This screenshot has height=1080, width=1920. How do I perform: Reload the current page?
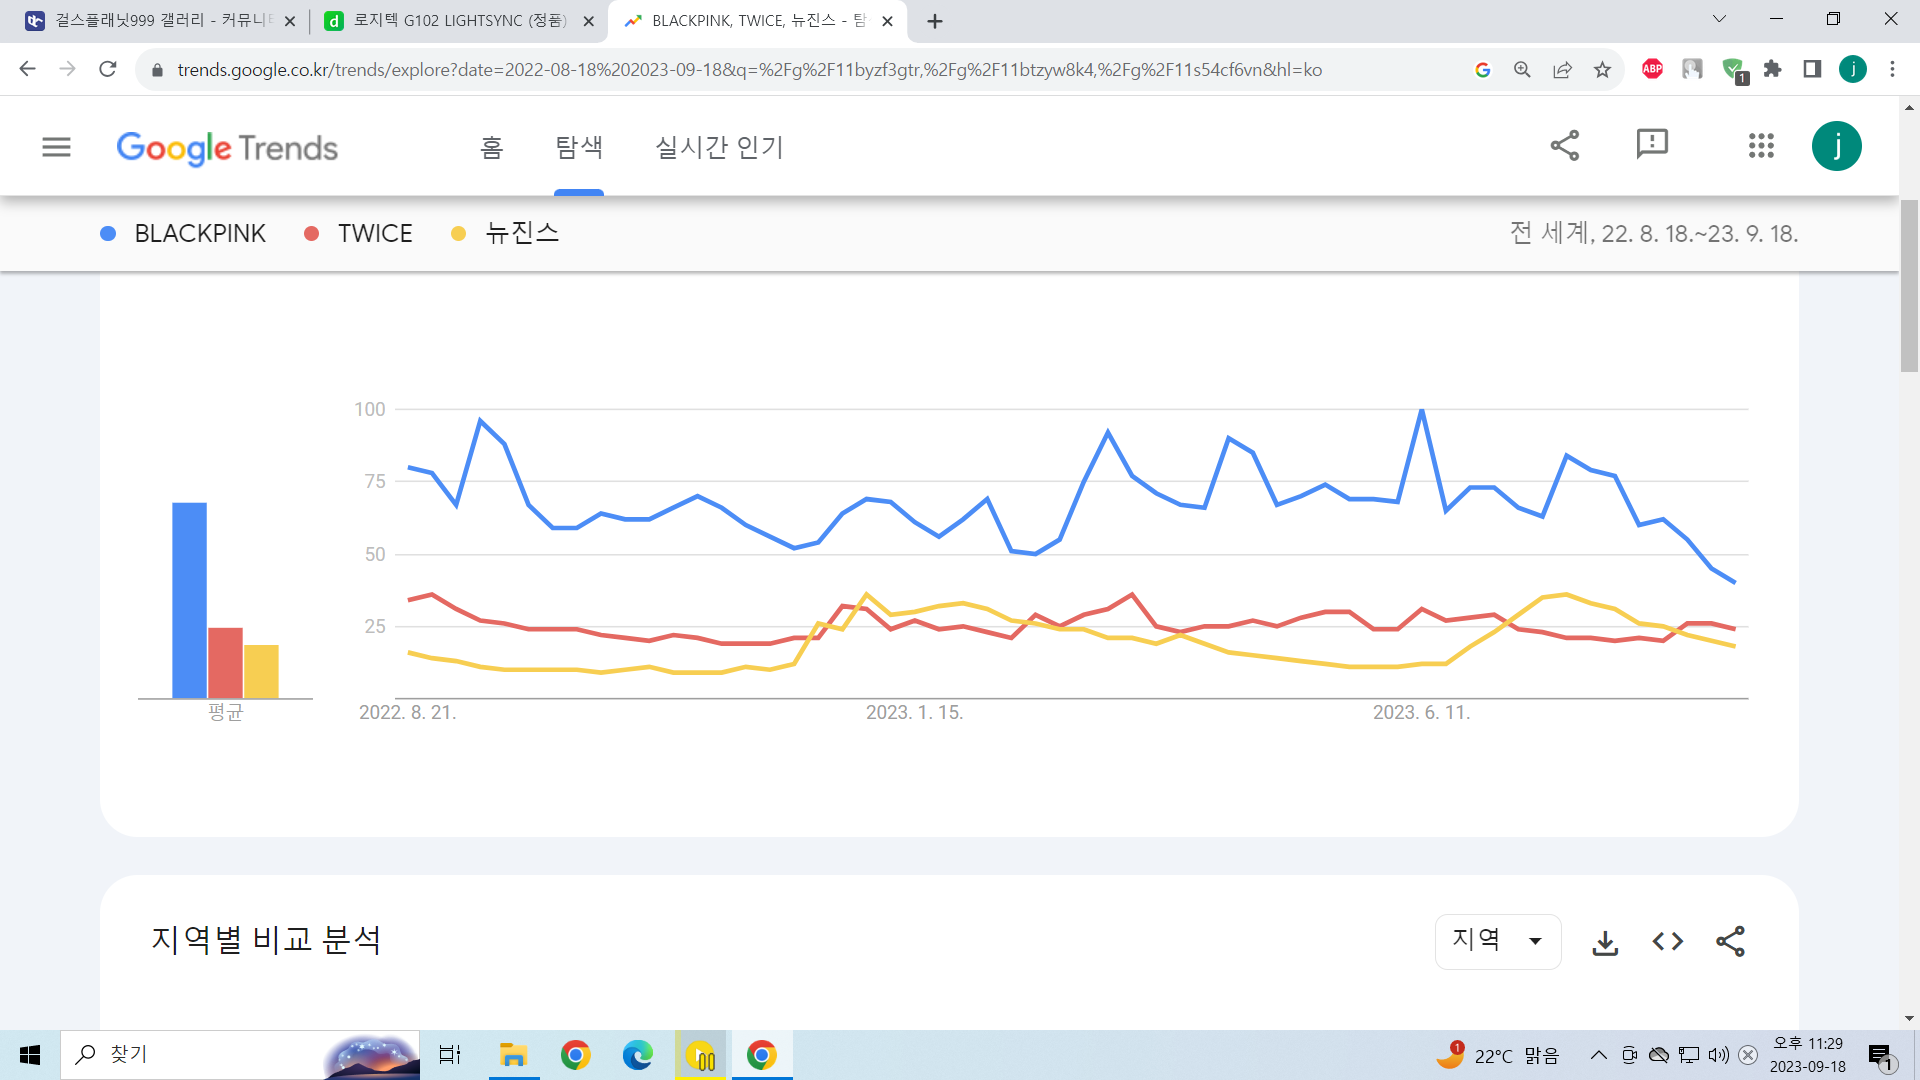[108, 69]
